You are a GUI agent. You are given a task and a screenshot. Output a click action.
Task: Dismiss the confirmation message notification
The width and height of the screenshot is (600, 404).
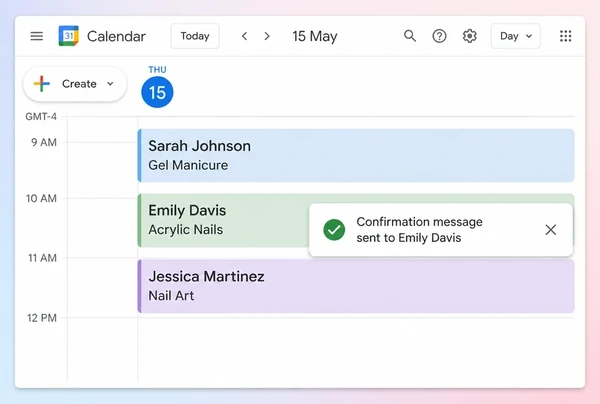point(551,230)
